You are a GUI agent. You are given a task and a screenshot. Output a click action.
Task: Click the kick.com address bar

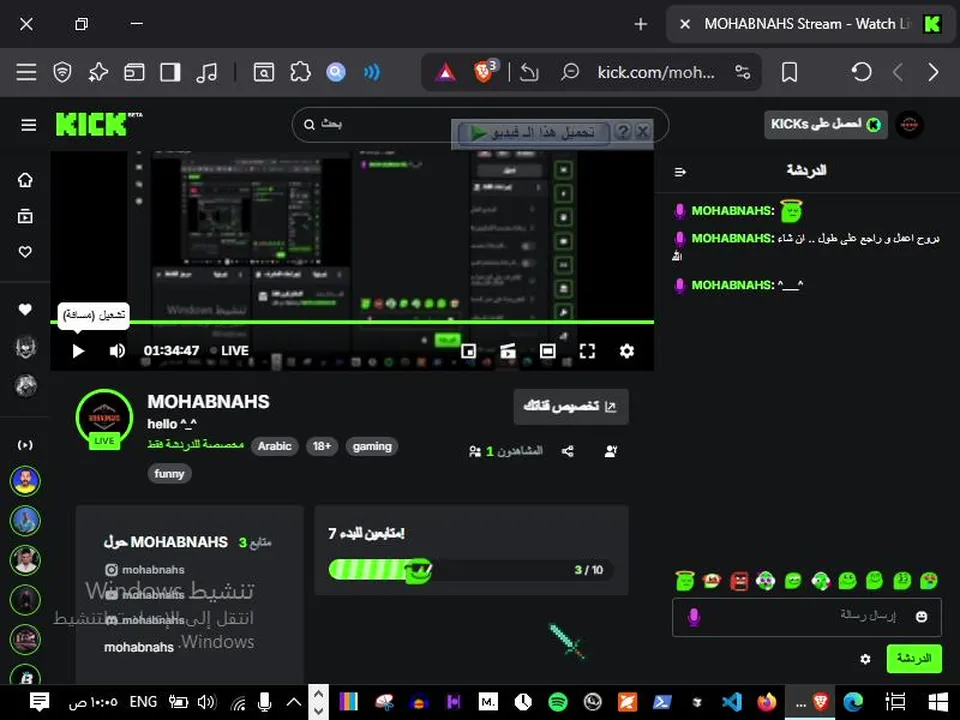click(655, 72)
